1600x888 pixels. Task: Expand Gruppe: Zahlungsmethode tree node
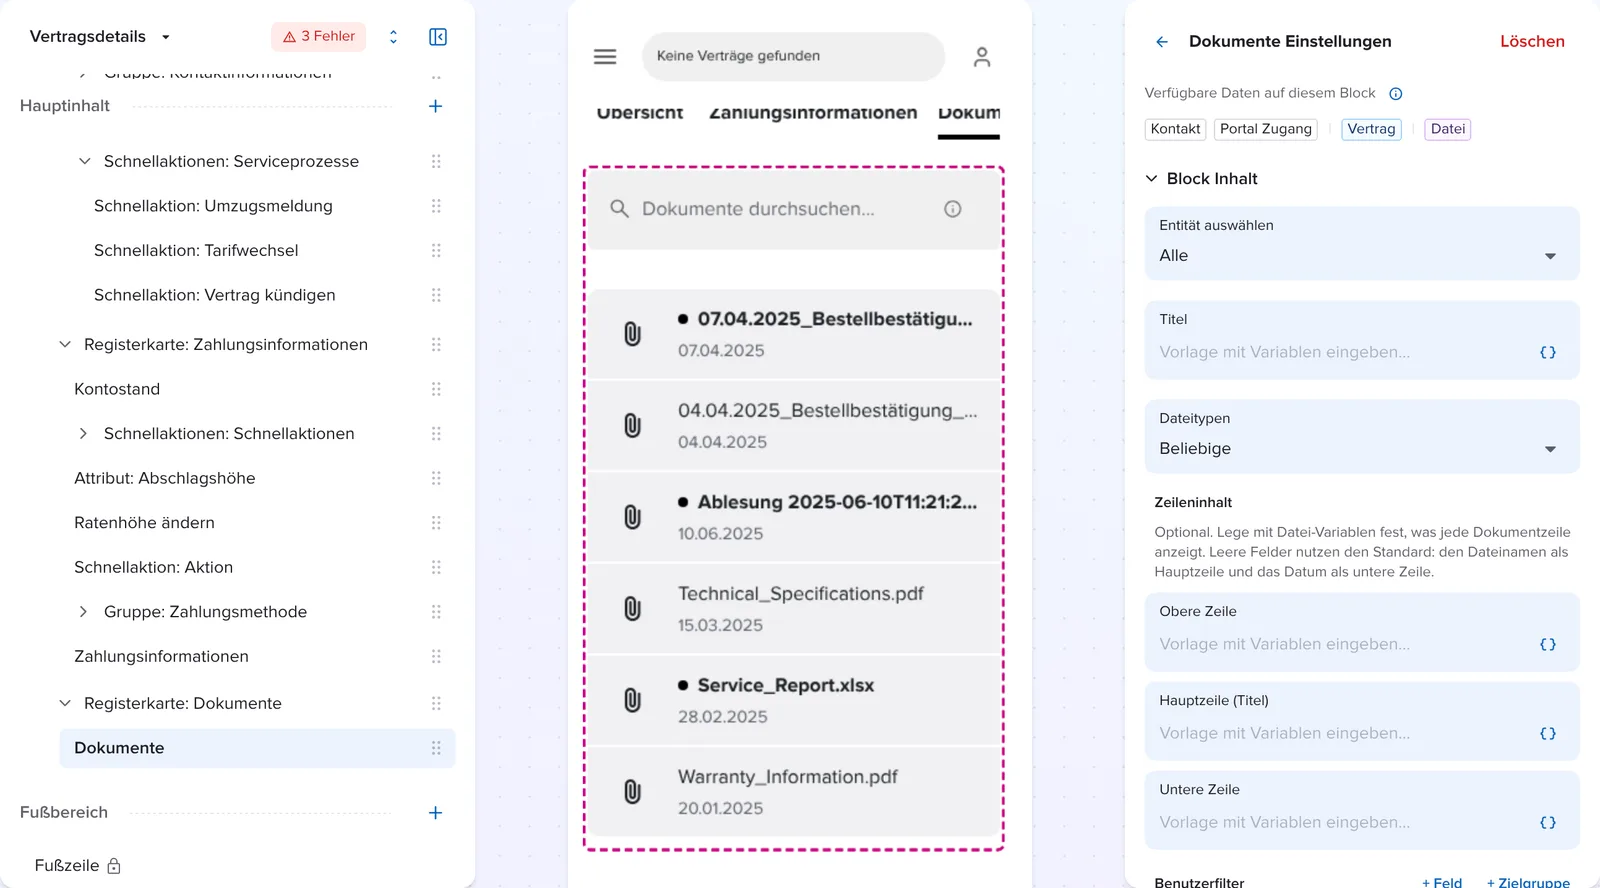[x=84, y=612]
